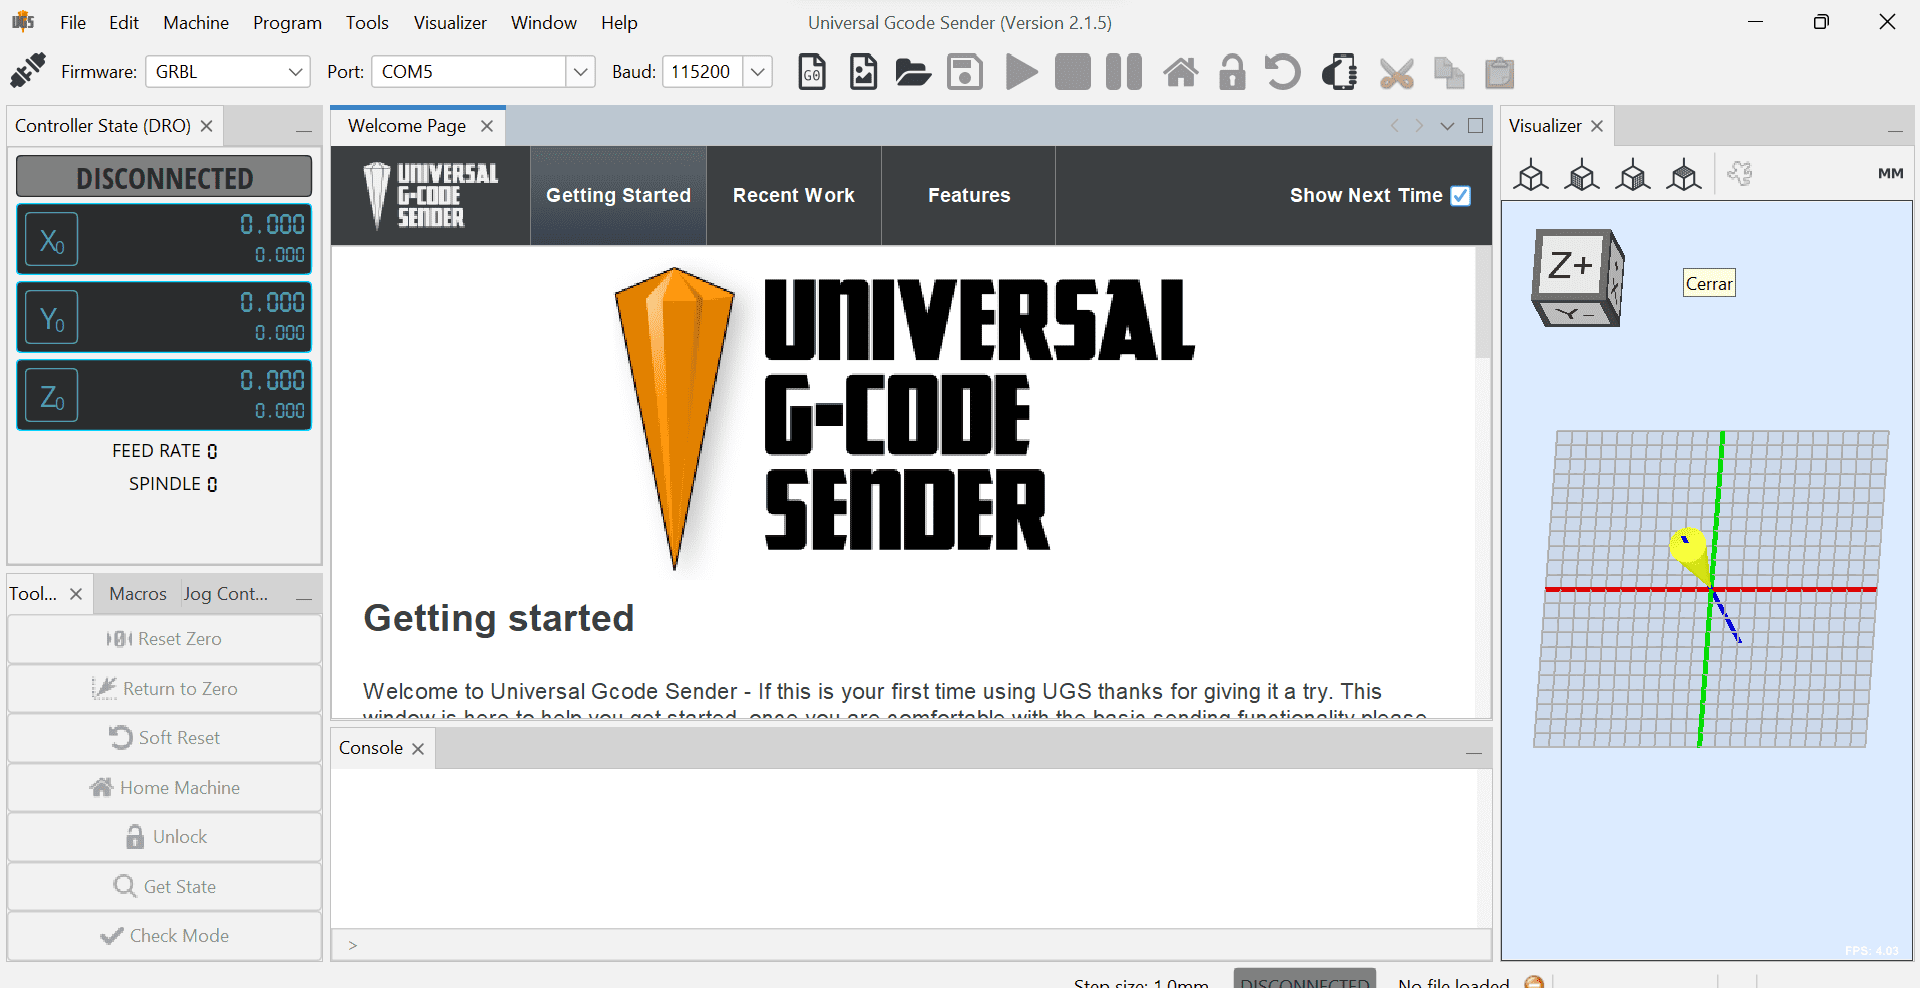Close the Console tab
Viewport: 1920px width, 988px height.
pyautogui.click(x=418, y=749)
